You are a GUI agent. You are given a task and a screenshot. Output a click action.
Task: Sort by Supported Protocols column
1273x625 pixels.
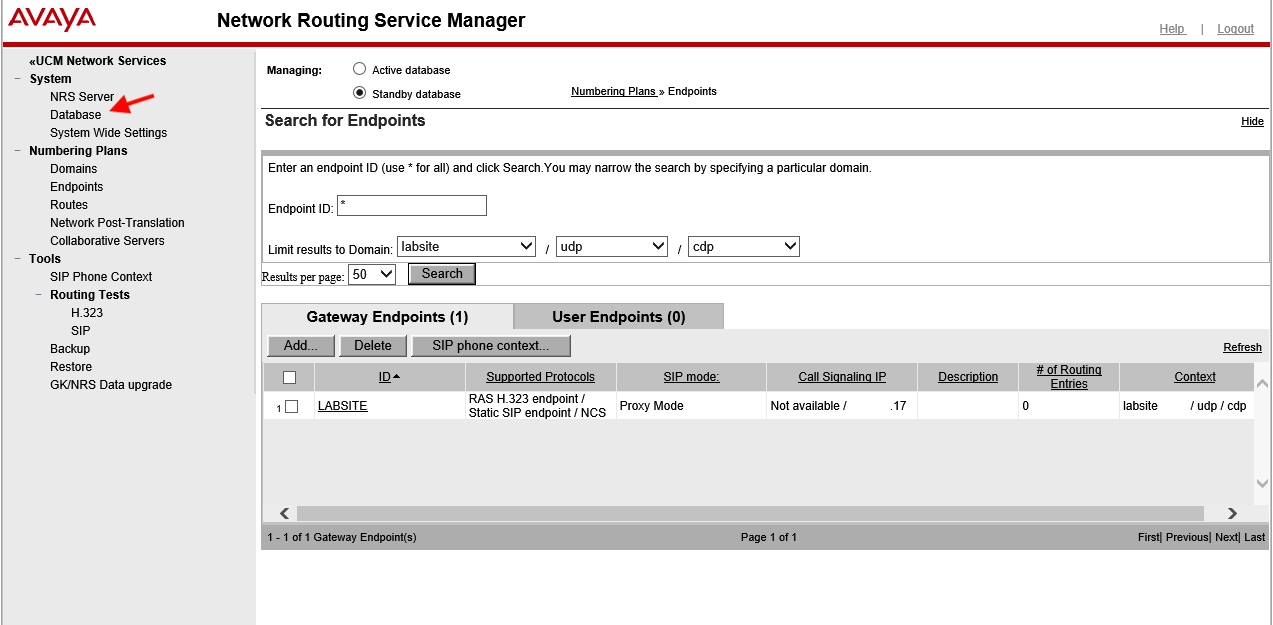540,377
